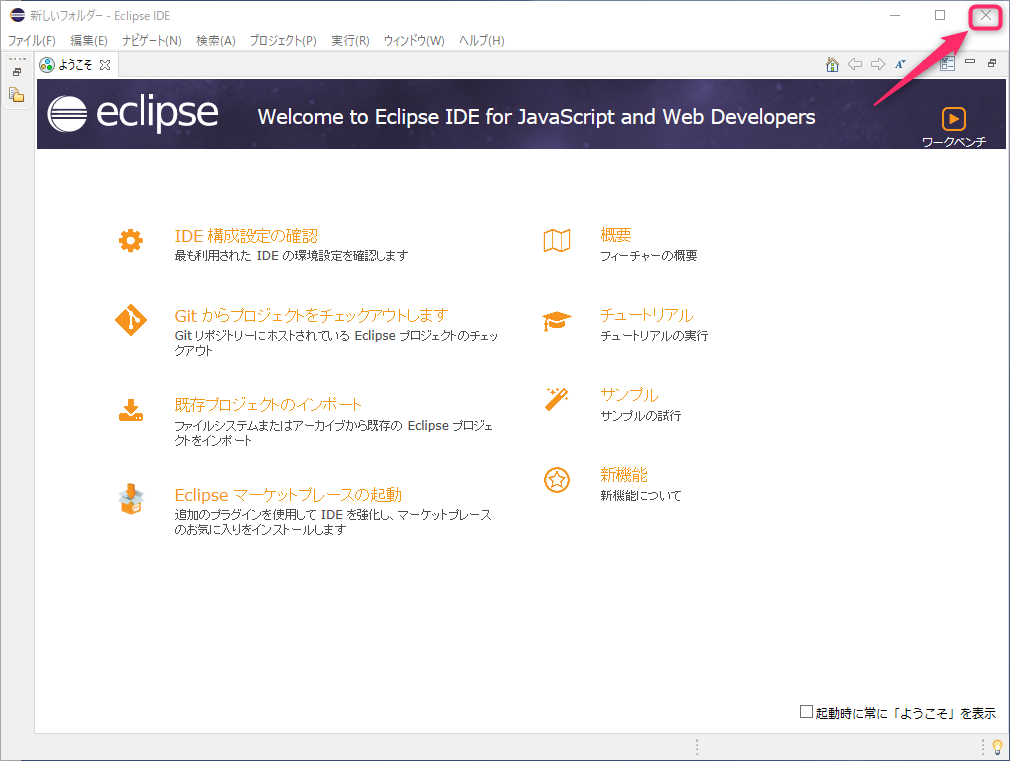Open the Customize Page checklist icon
The height and width of the screenshot is (761, 1010).
pos(947,63)
